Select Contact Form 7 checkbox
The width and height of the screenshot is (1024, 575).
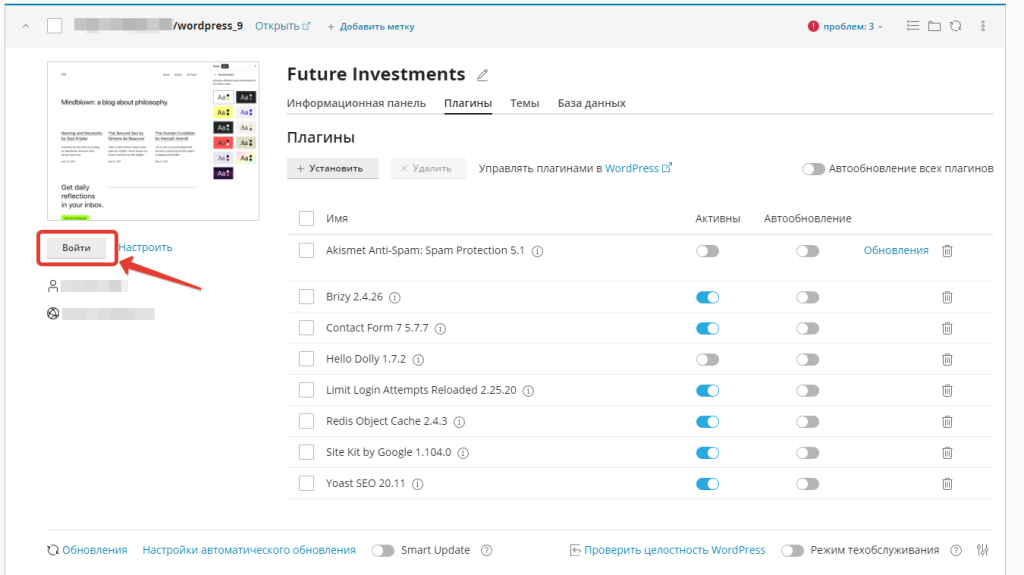tap(306, 328)
